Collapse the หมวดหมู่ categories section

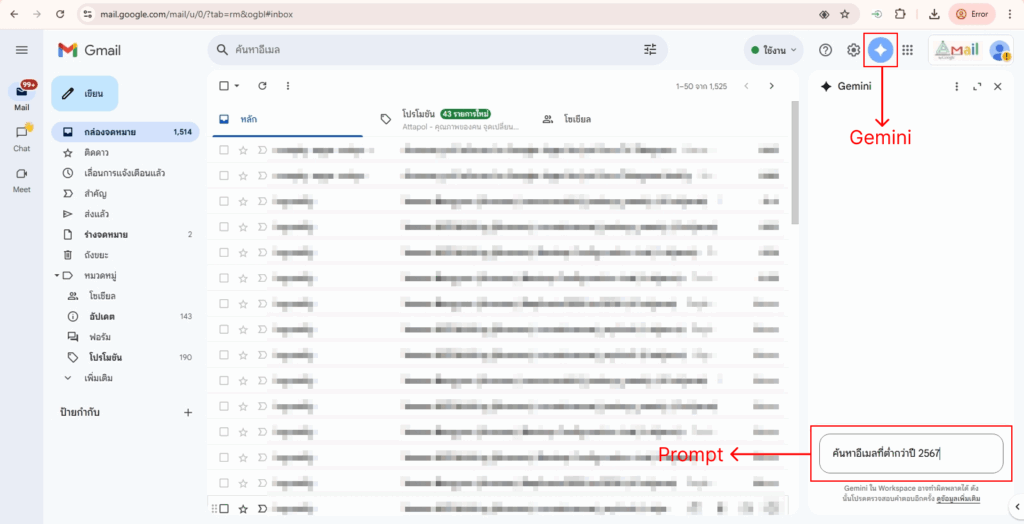click(57, 275)
